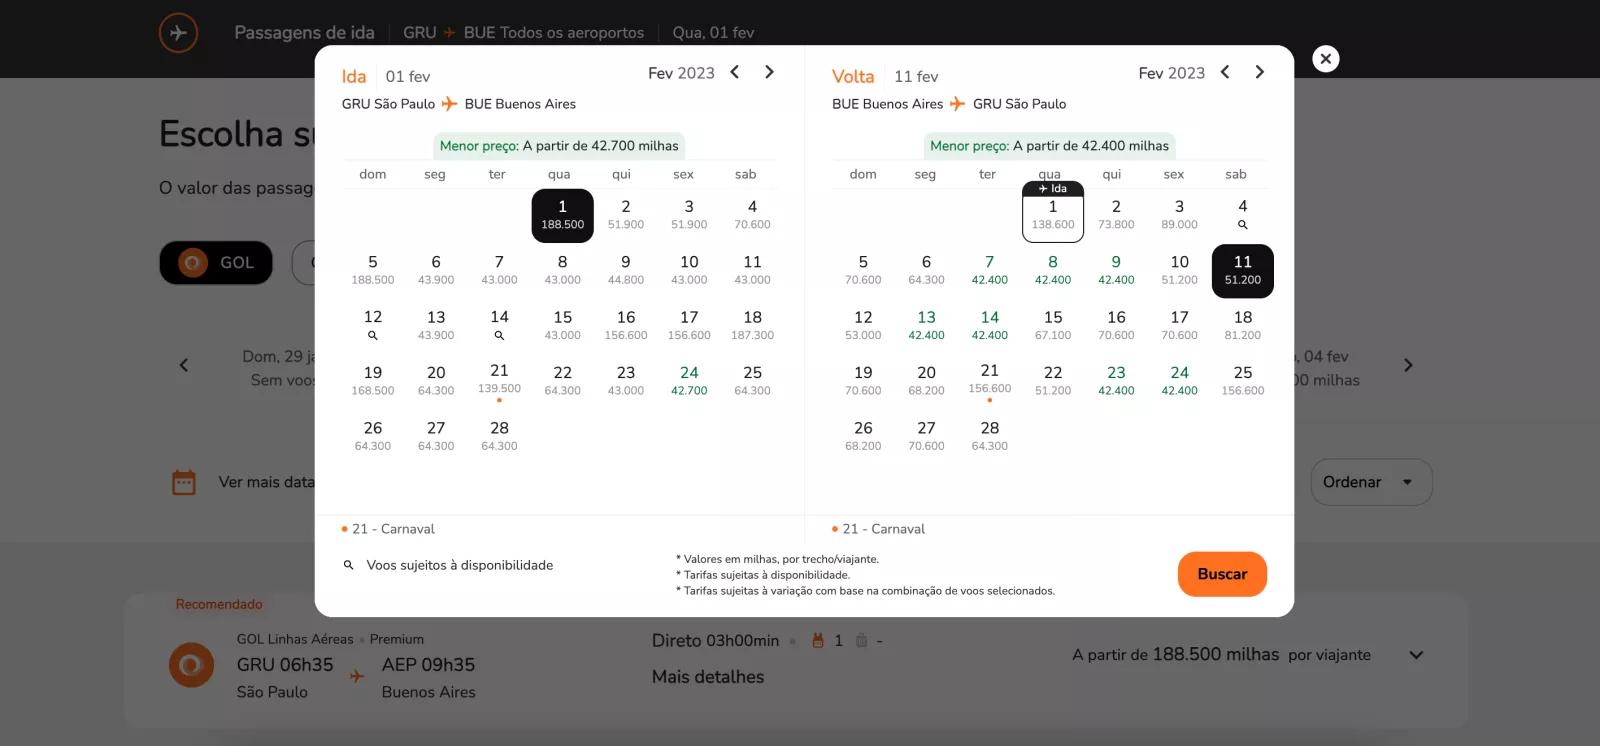The image size is (1600, 746).
Task: Select Volta date 3 priced 89.000
Action: tap(1180, 214)
